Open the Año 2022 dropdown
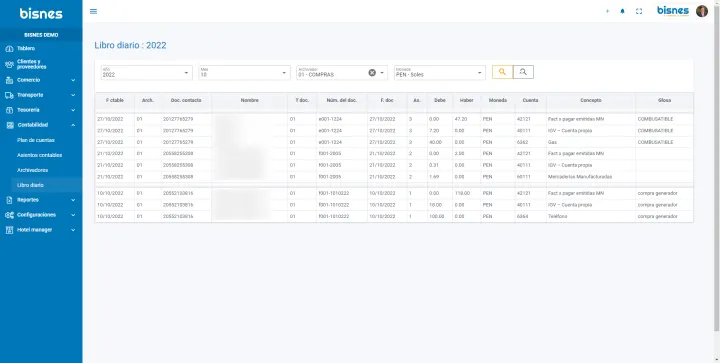The image size is (720, 363). pos(147,73)
